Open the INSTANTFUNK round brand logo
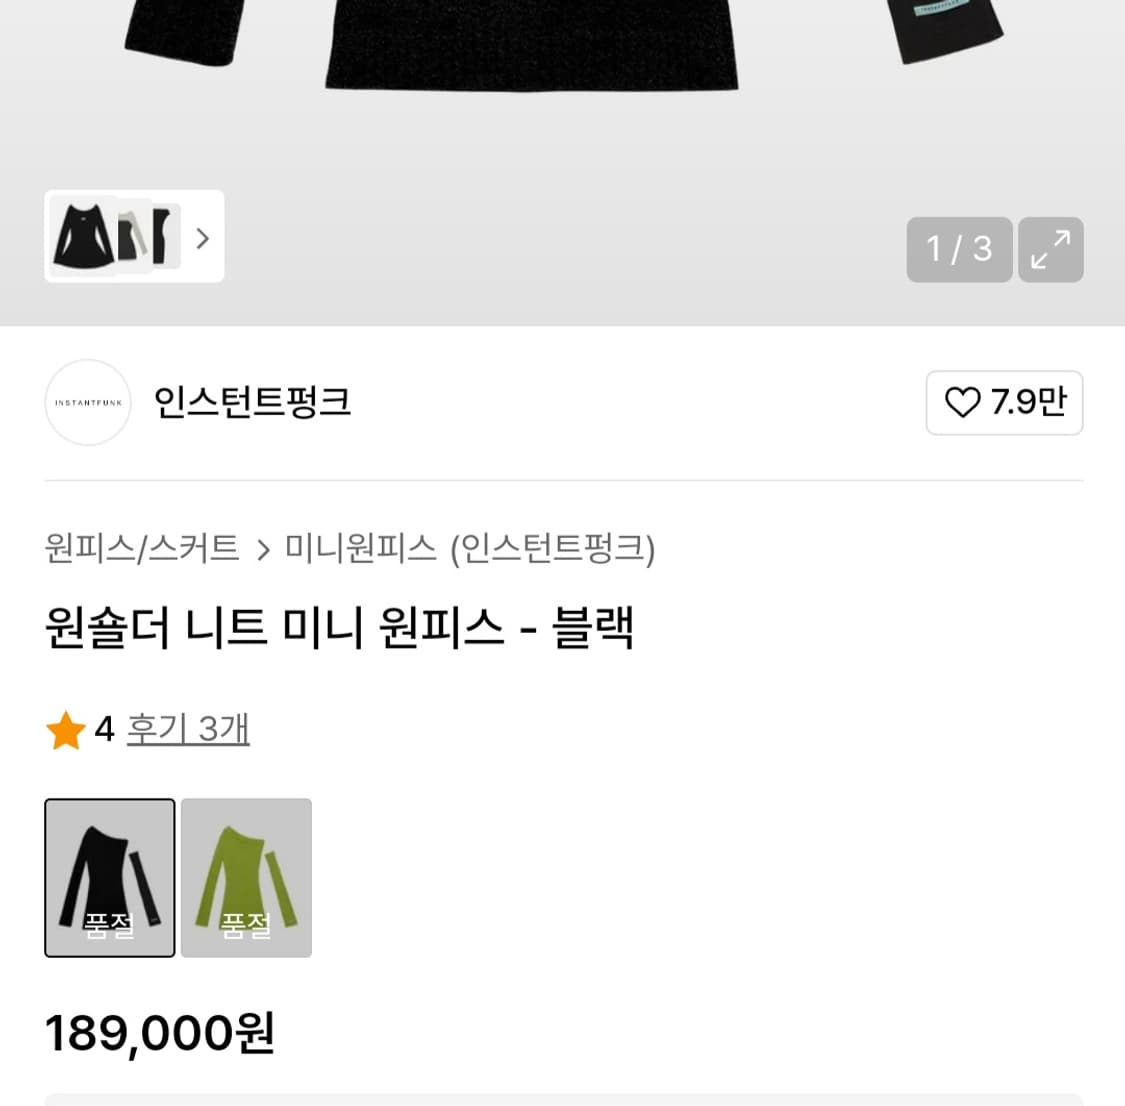Viewport: 1125px width, 1106px height. [88, 402]
